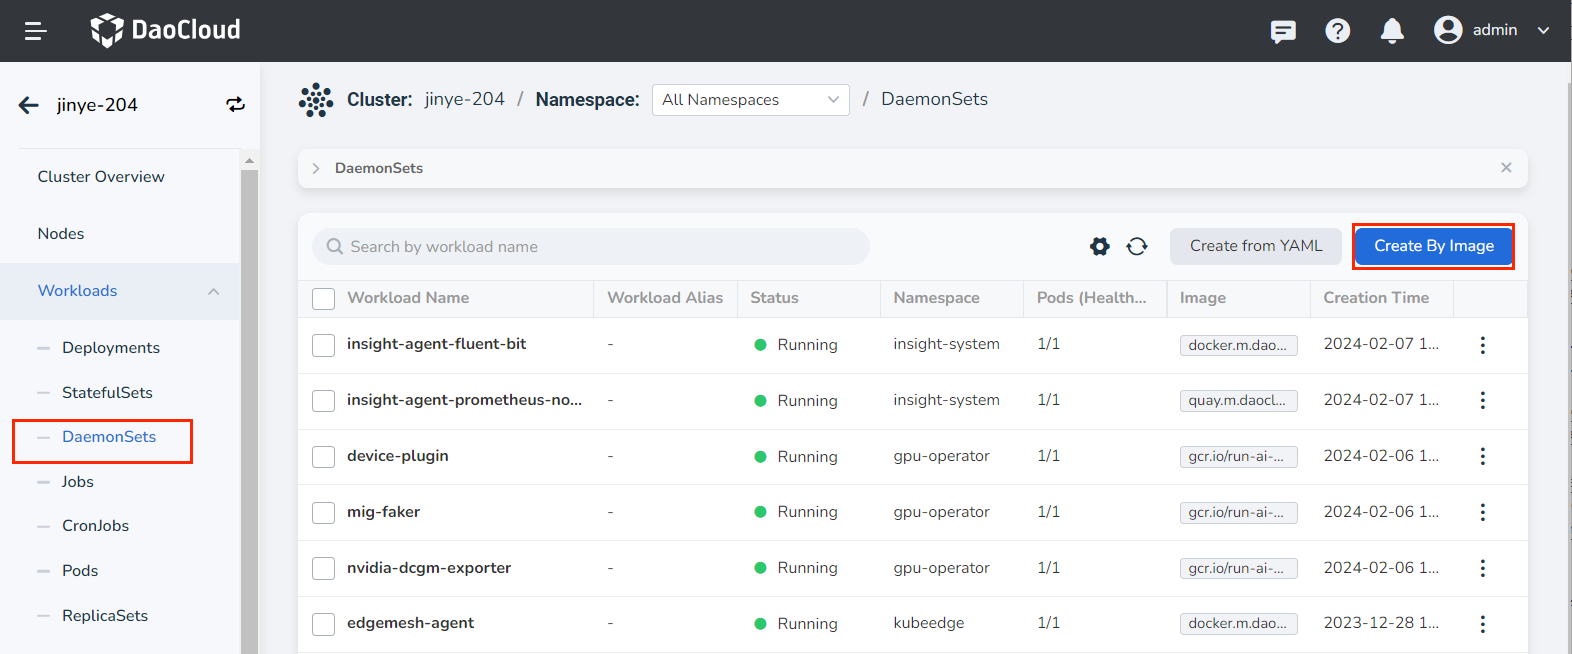The width and height of the screenshot is (1572, 654).
Task: Open the hamburger navigation menu
Action: point(36,31)
